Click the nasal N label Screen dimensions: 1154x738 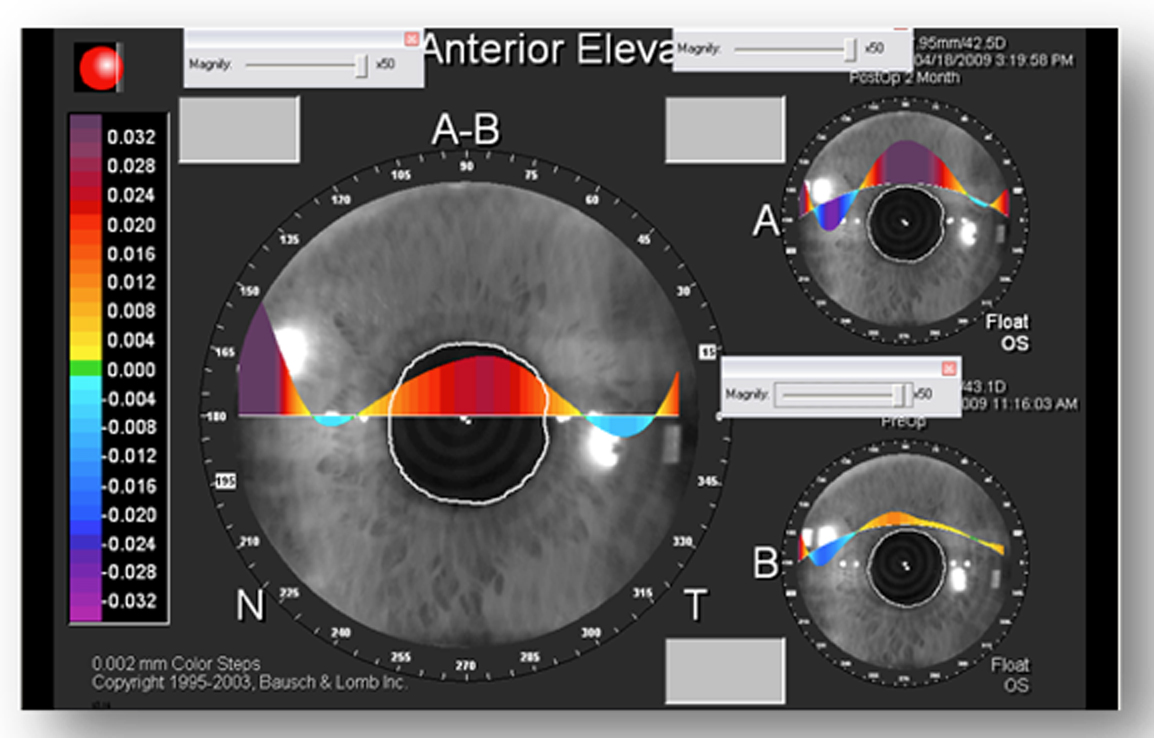coord(250,605)
